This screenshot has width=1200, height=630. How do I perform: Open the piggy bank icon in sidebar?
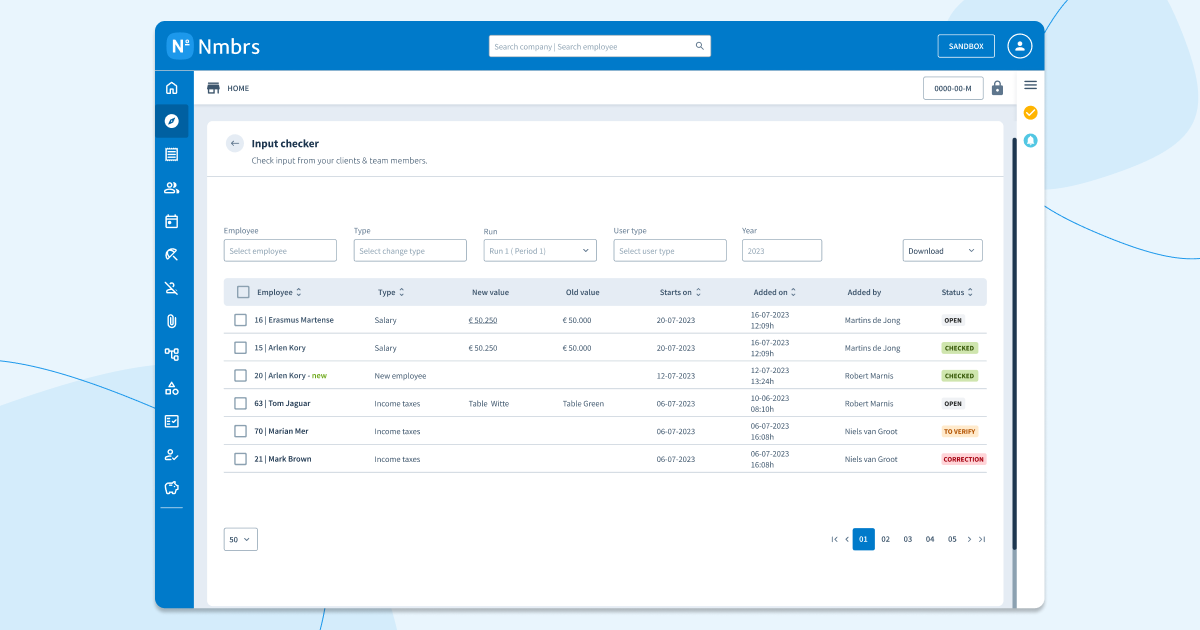171,488
